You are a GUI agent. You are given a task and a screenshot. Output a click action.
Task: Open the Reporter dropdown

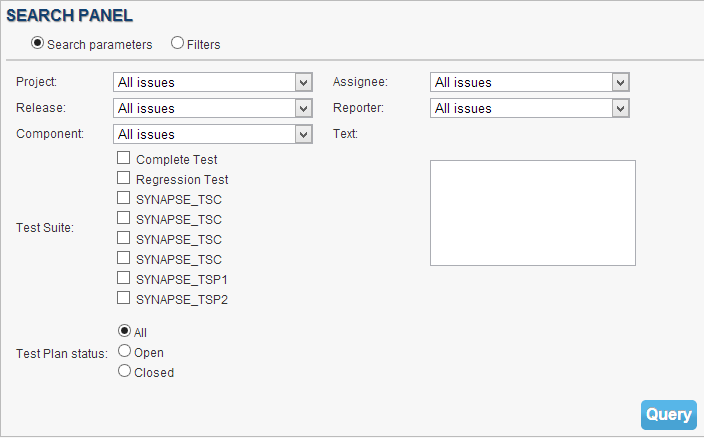tap(530, 108)
